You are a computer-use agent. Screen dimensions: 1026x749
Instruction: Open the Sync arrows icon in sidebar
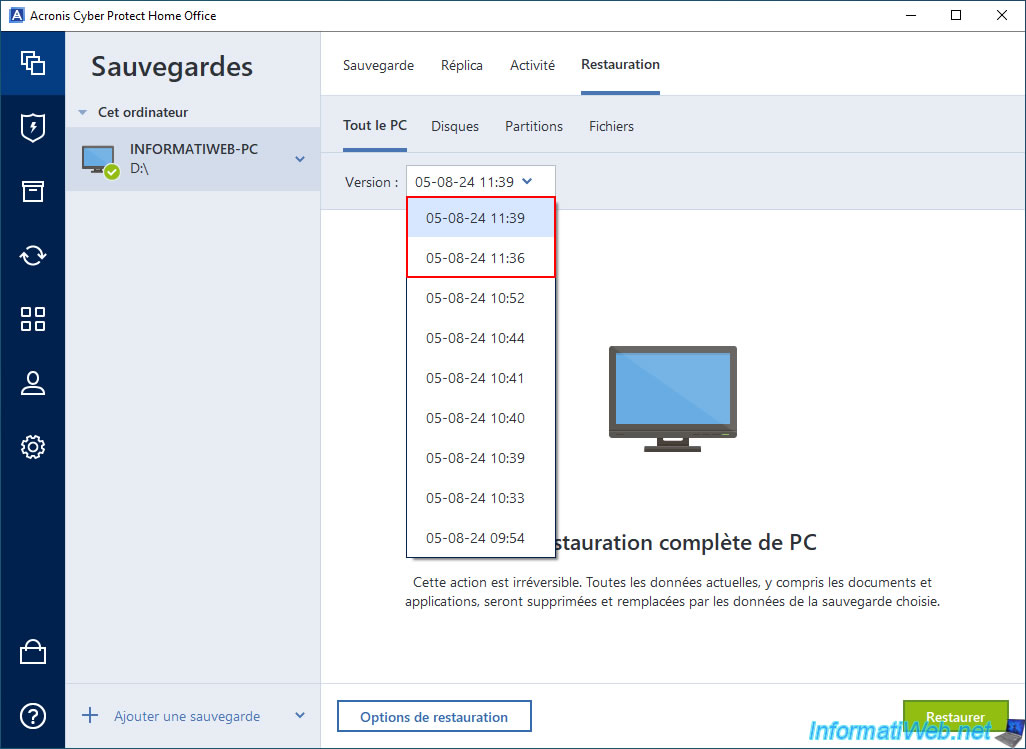[33, 255]
